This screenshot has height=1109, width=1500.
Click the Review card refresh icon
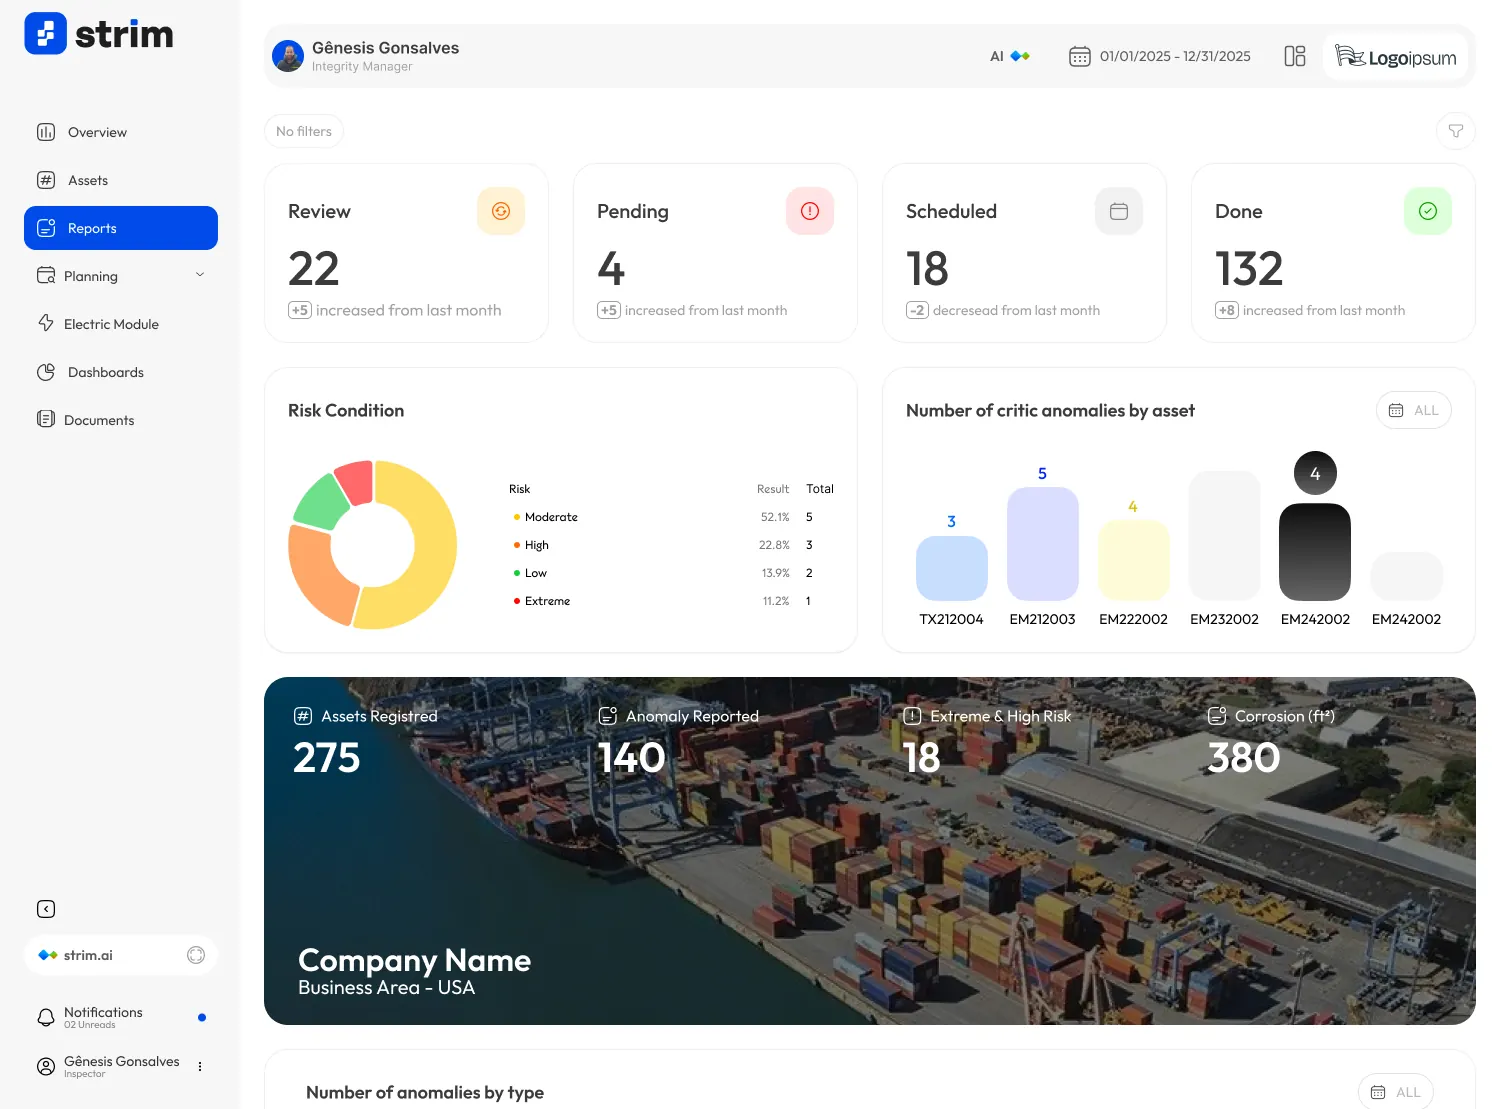click(501, 211)
